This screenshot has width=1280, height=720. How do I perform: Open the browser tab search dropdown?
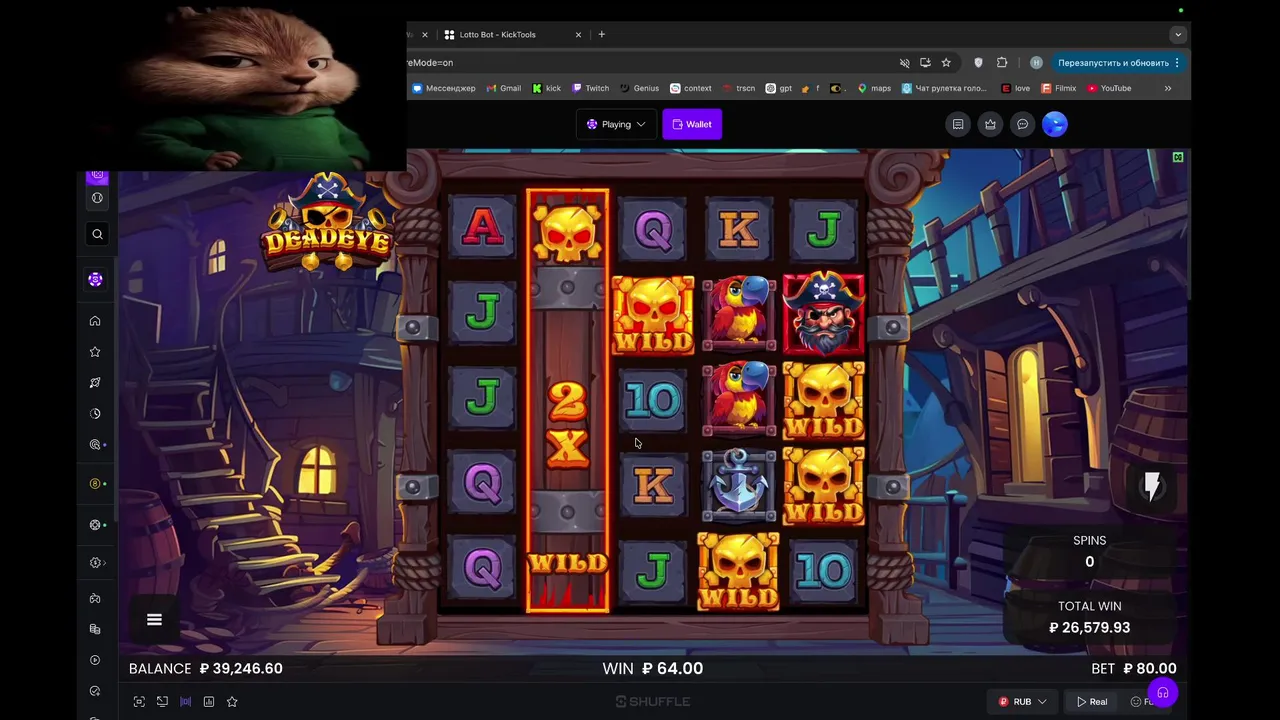1178,35
